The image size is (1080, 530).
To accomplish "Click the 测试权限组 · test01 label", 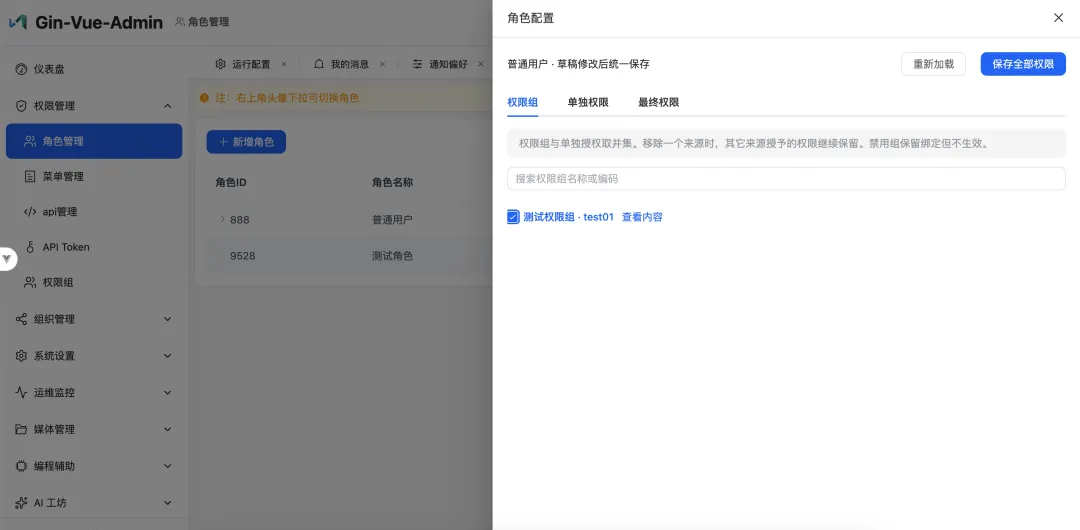I will click(x=568, y=217).
